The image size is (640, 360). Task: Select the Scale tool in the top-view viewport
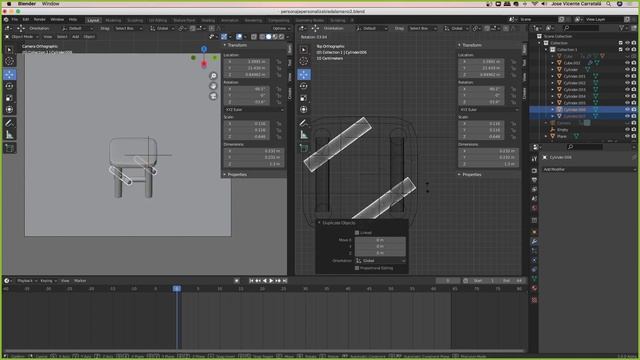(304, 98)
